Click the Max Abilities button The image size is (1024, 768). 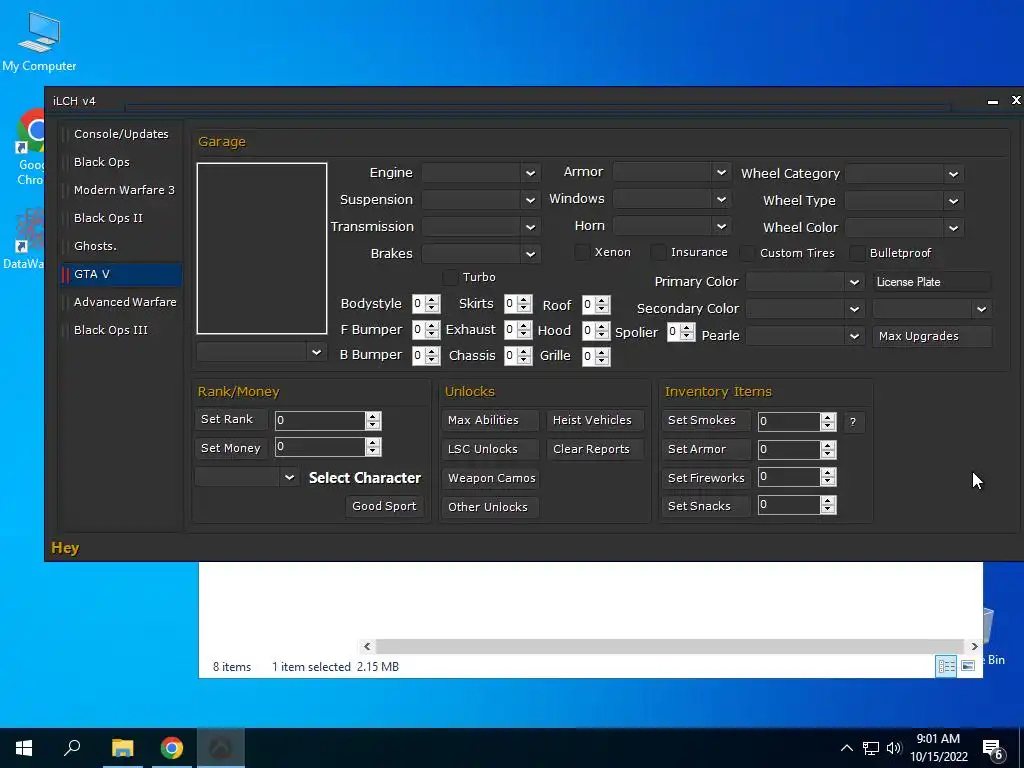coord(490,421)
